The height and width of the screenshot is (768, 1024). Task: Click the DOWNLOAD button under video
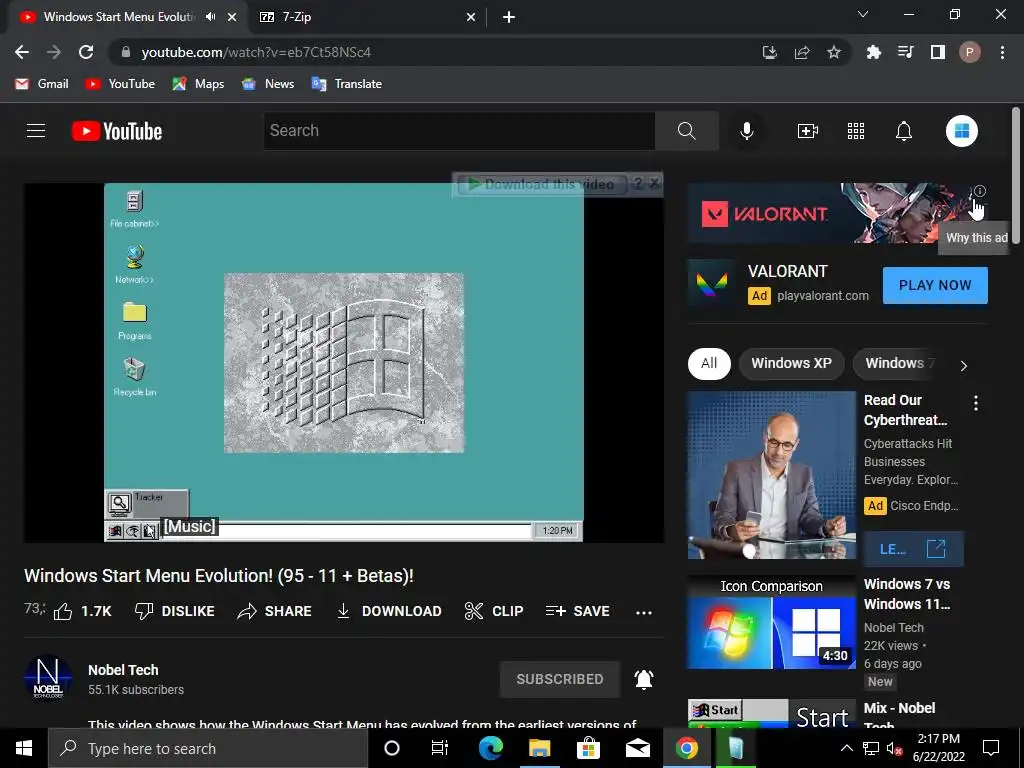[389, 611]
